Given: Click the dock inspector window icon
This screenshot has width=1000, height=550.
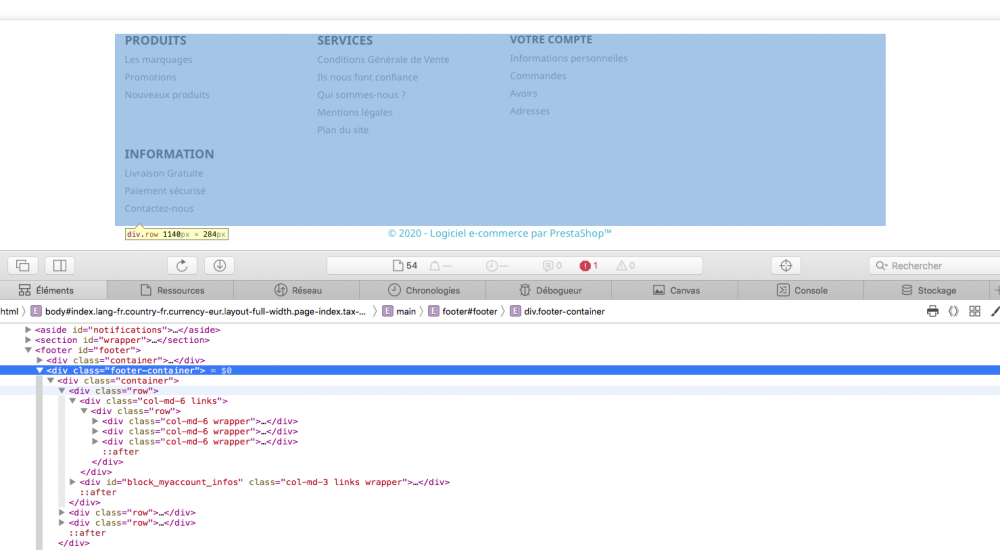Looking at the screenshot, I should [23, 265].
